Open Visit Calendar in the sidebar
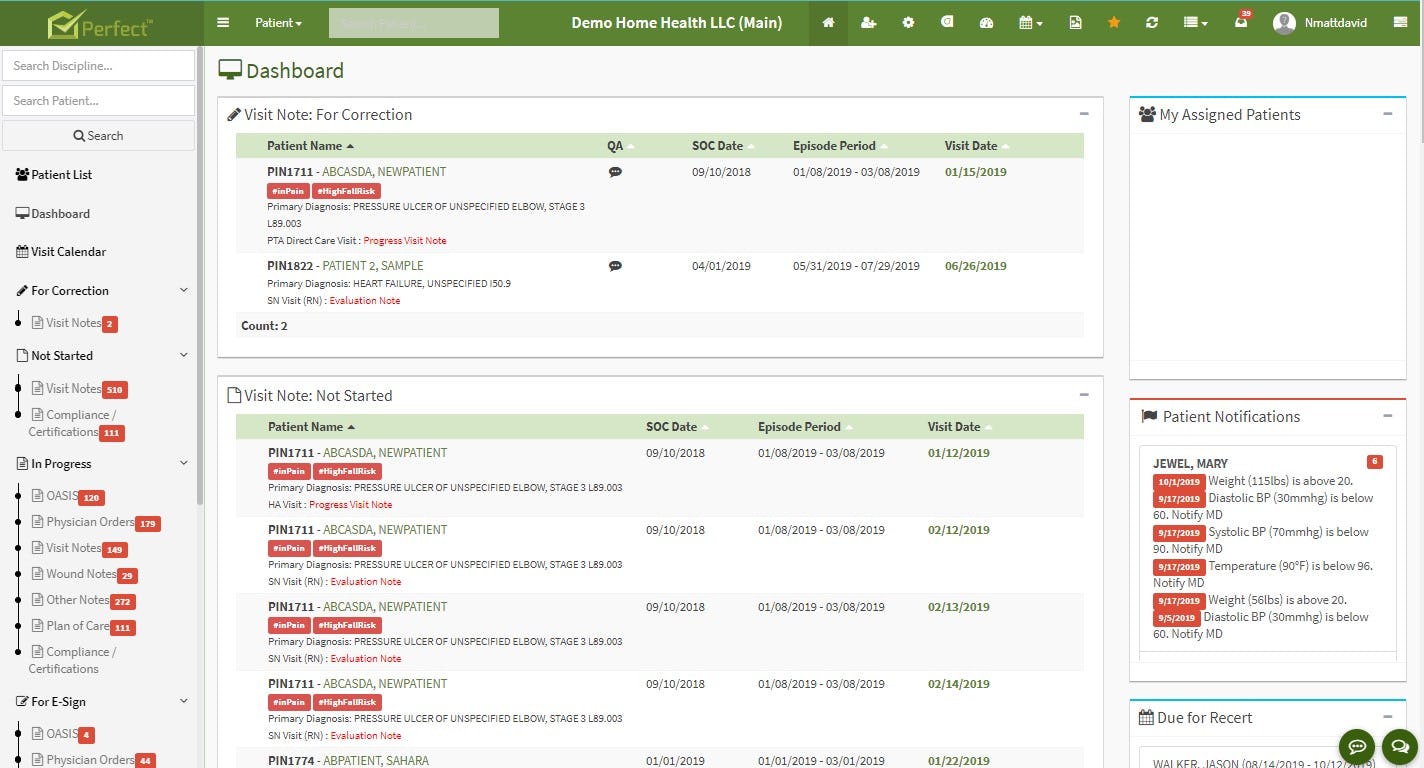The image size is (1424, 768). 61,251
